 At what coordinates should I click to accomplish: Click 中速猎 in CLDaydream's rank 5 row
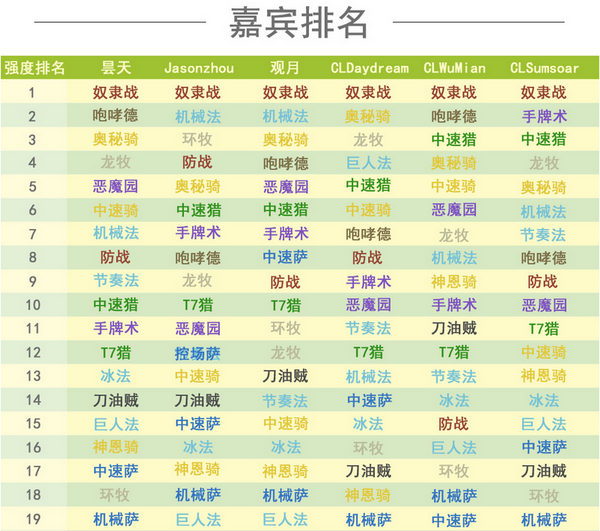368,186
